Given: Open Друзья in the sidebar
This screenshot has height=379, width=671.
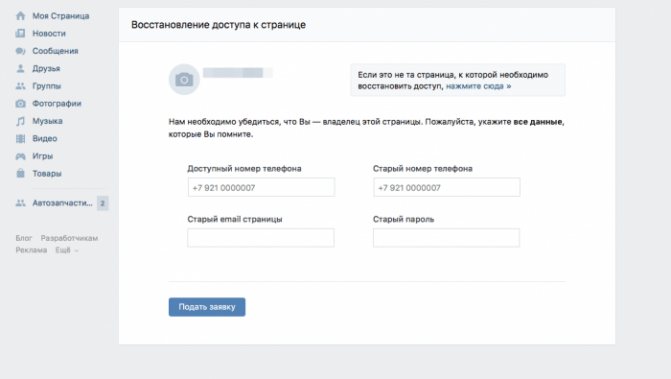Looking at the screenshot, I should click(x=46, y=68).
